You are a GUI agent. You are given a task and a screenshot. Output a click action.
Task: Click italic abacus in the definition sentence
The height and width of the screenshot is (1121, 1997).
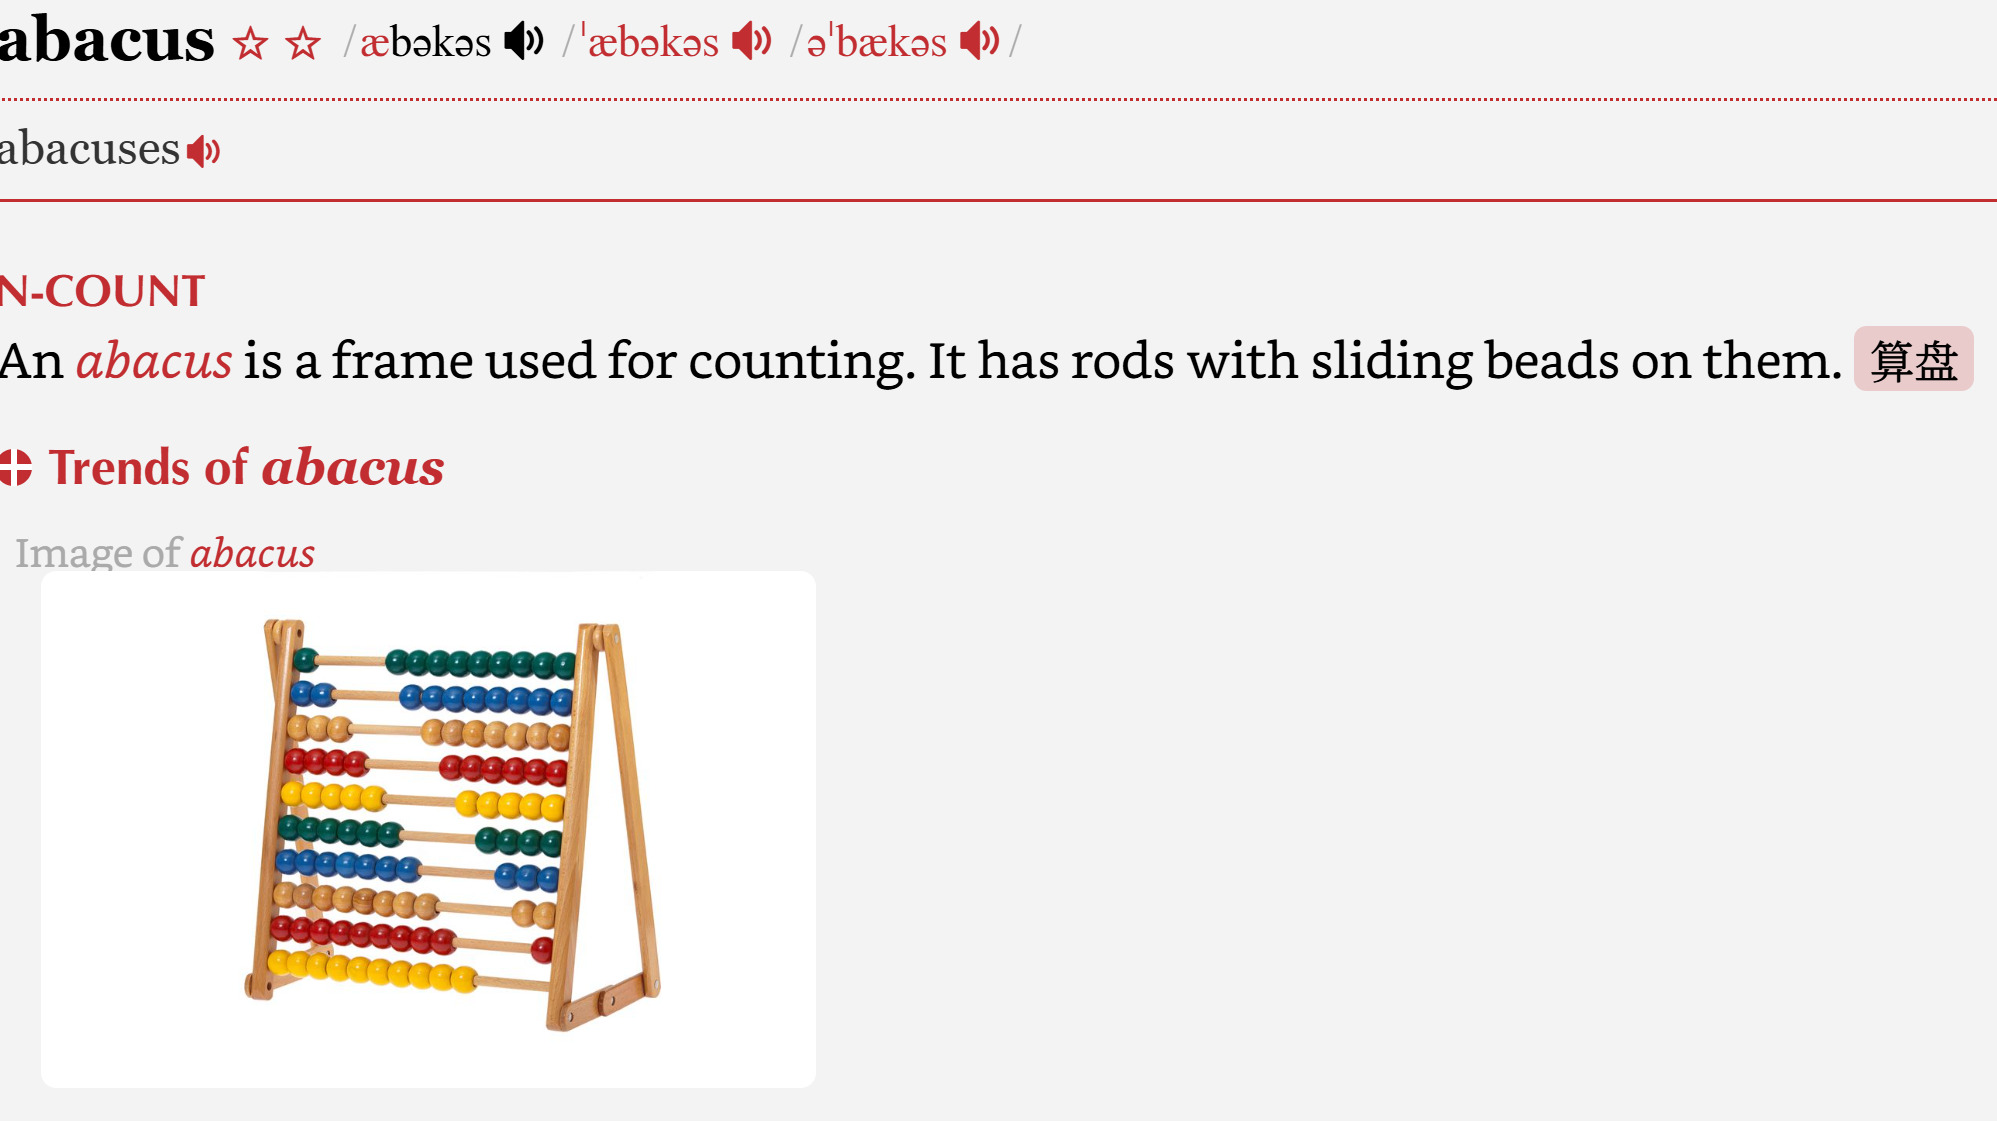tap(154, 360)
